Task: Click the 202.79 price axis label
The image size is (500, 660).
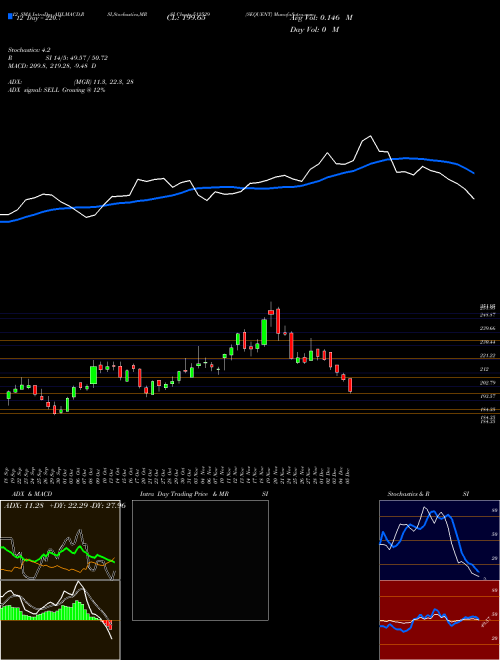Action: [x=487, y=383]
